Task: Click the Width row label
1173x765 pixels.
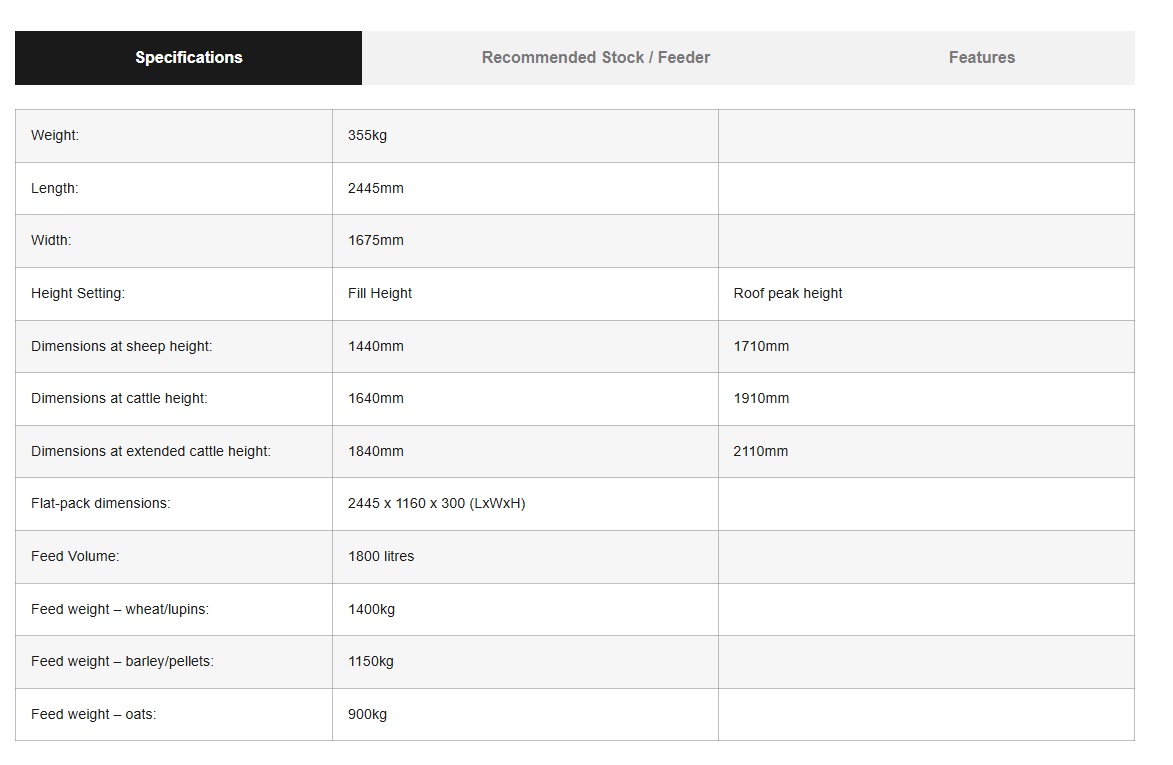Action: point(51,241)
